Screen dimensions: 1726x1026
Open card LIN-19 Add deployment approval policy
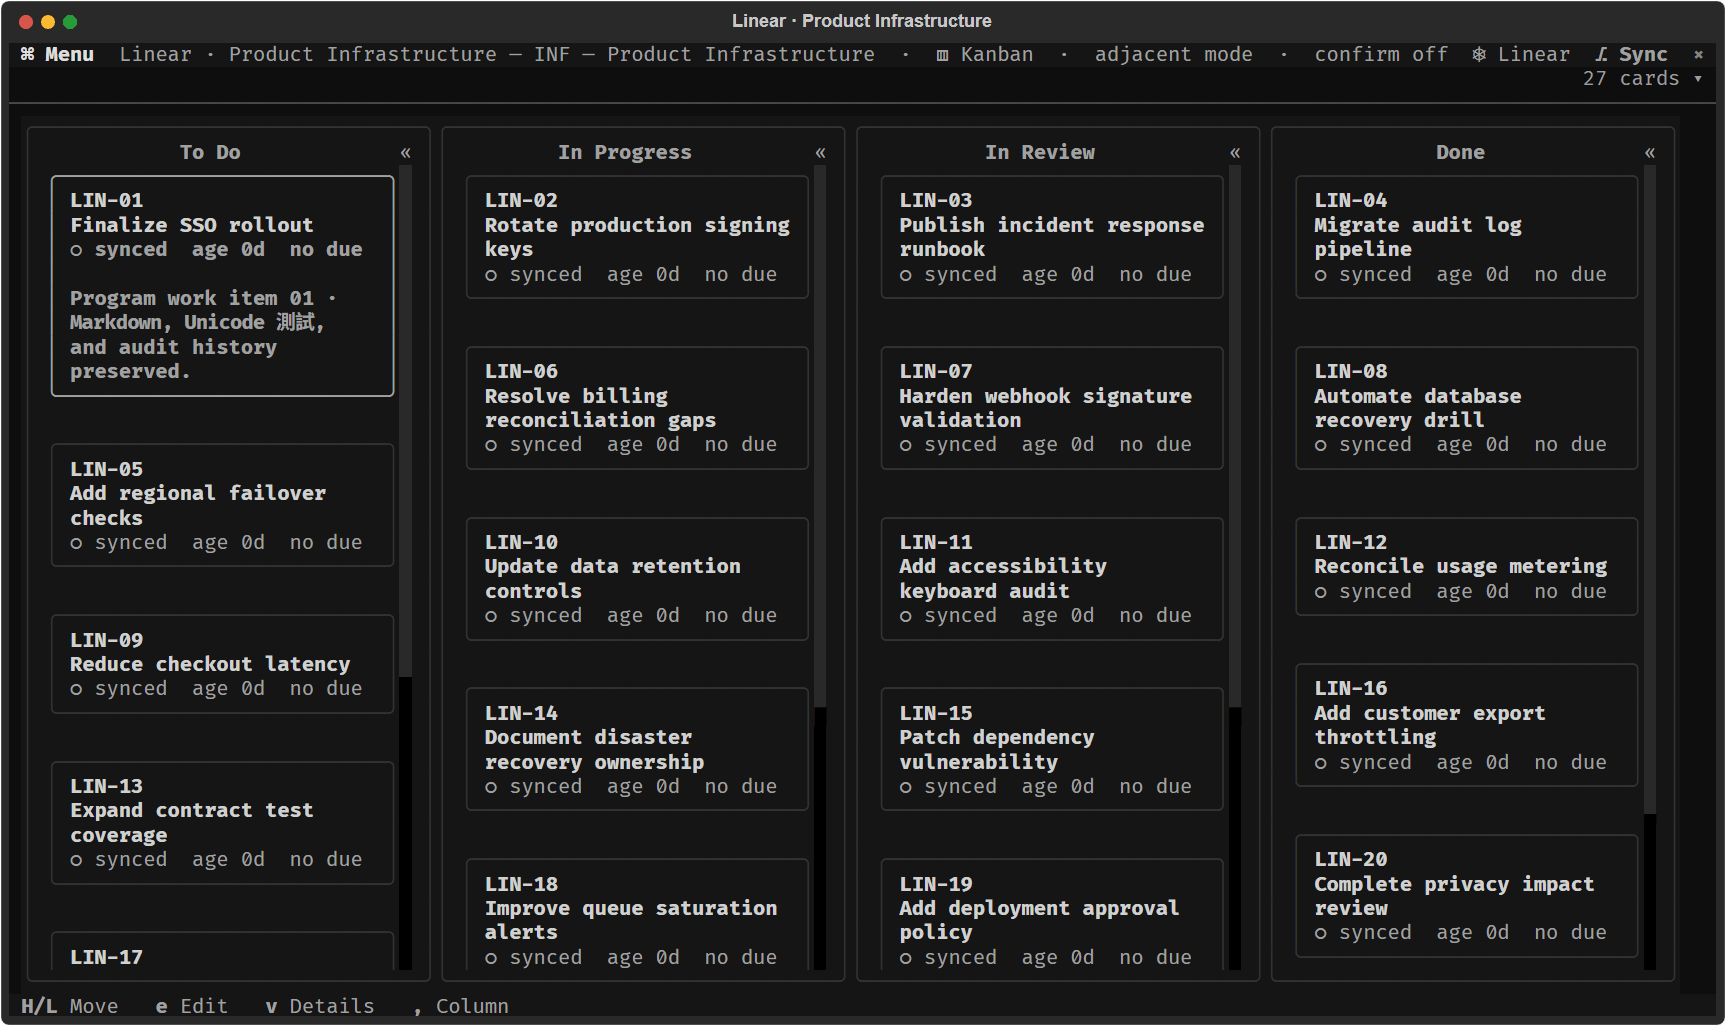[1052, 915]
